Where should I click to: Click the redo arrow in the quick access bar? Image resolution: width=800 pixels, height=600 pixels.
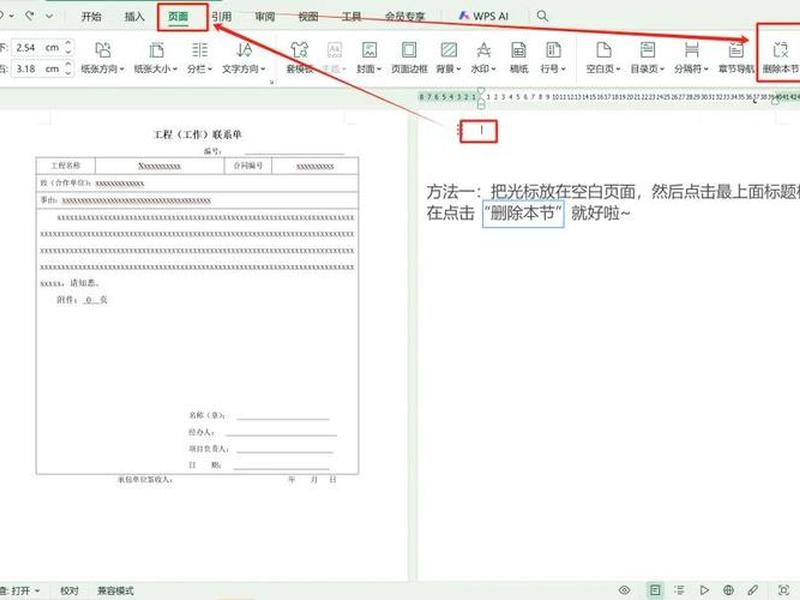pos(30,16)
